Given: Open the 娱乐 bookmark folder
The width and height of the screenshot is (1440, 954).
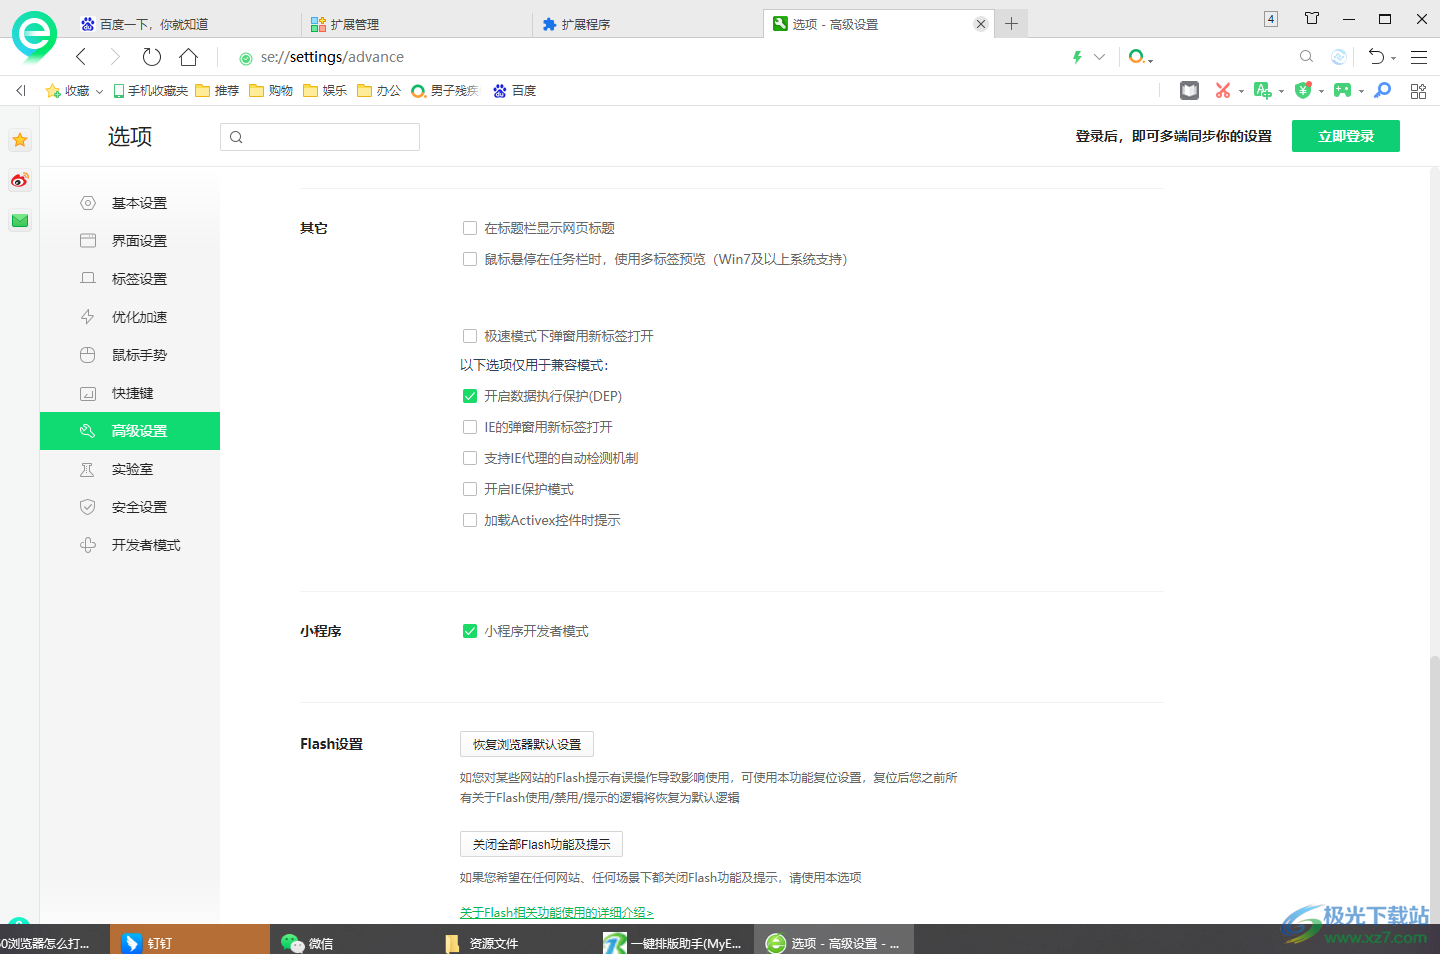Looking at the screenshot, I should pyautogui.click(x=325, y=90).
